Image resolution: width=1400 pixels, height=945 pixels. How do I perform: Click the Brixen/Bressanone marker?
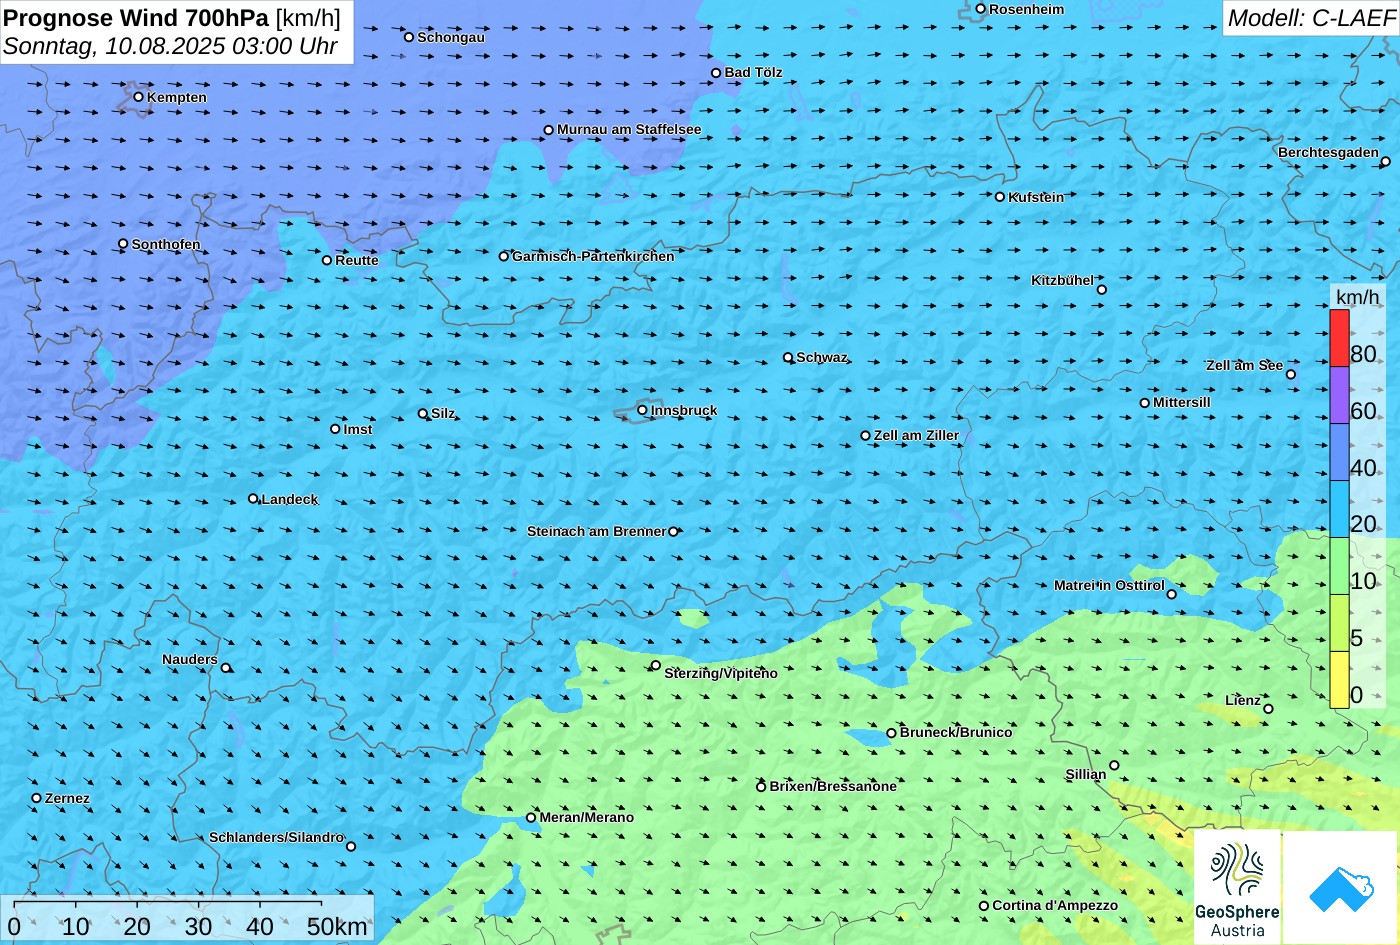[x=761, y=787]
